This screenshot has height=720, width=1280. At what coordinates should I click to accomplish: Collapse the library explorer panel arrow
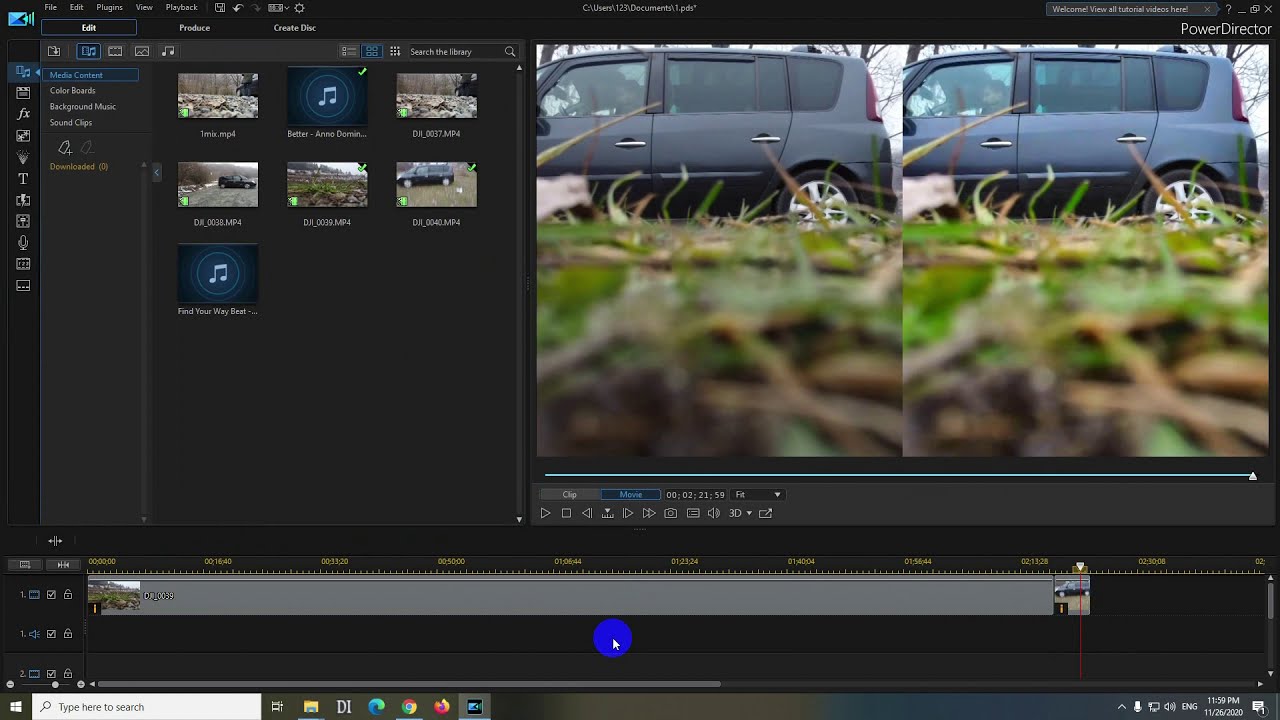156,173
